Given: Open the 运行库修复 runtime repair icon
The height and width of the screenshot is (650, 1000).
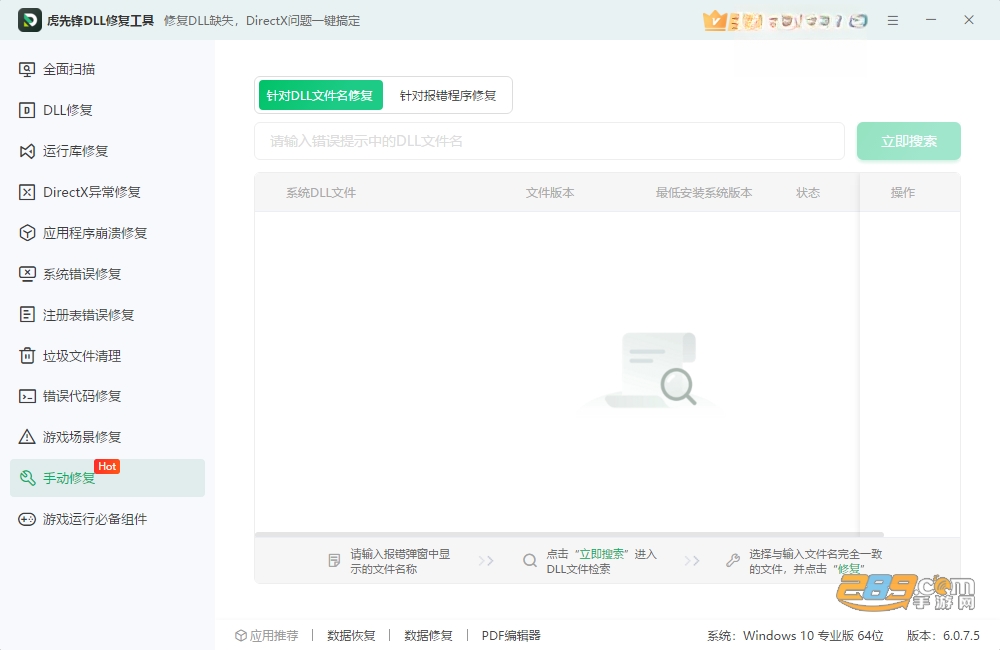Looking at the screenshot, I should [27, 151].
